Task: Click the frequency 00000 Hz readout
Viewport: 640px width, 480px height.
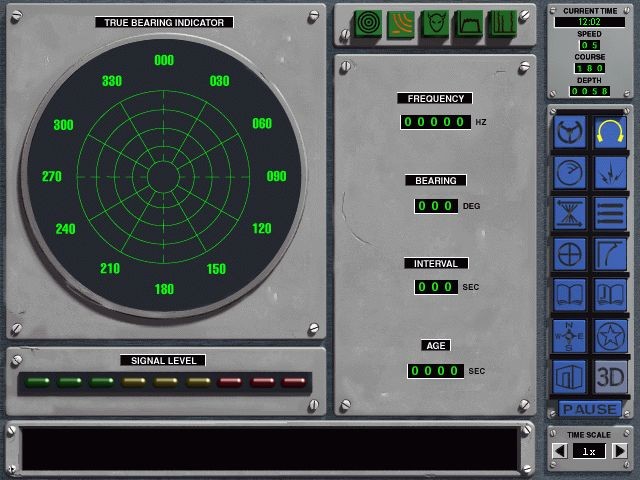Action: click(x=436, y=122)
